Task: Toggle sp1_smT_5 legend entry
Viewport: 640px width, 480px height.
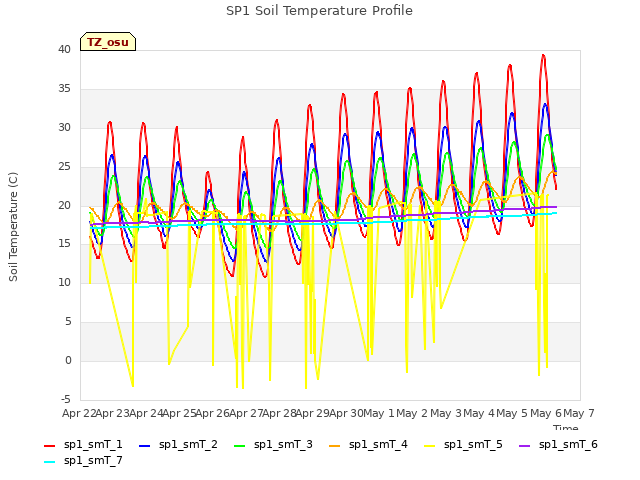Action: click(x=463, y=445)
